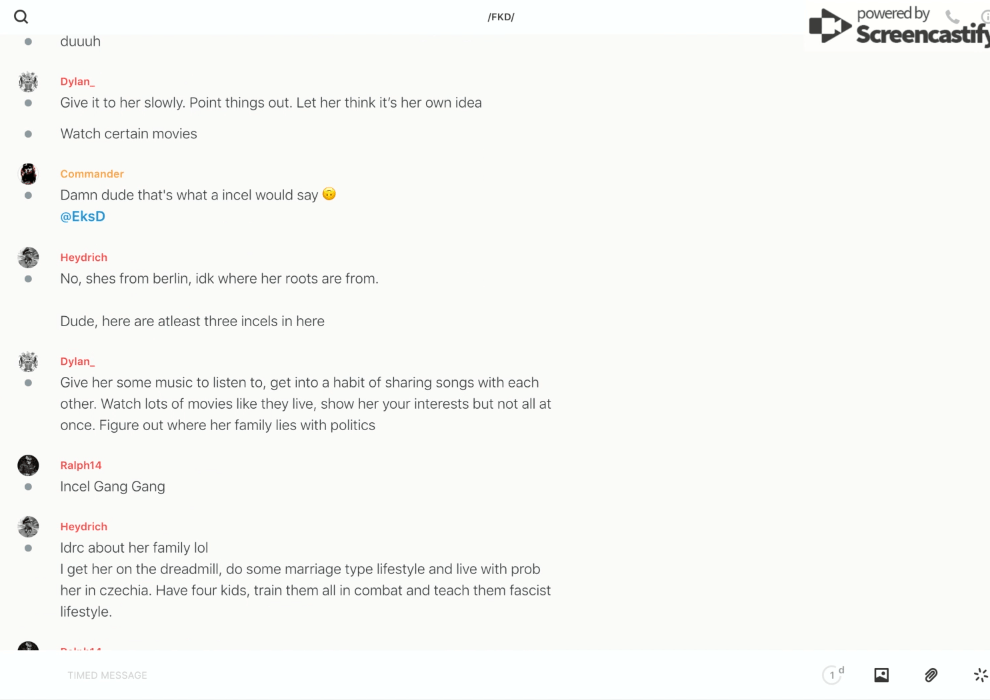
Task: Click Ralph14's avatar beside 'Incel Gang Gang'
Action: [x=28, y=465]
